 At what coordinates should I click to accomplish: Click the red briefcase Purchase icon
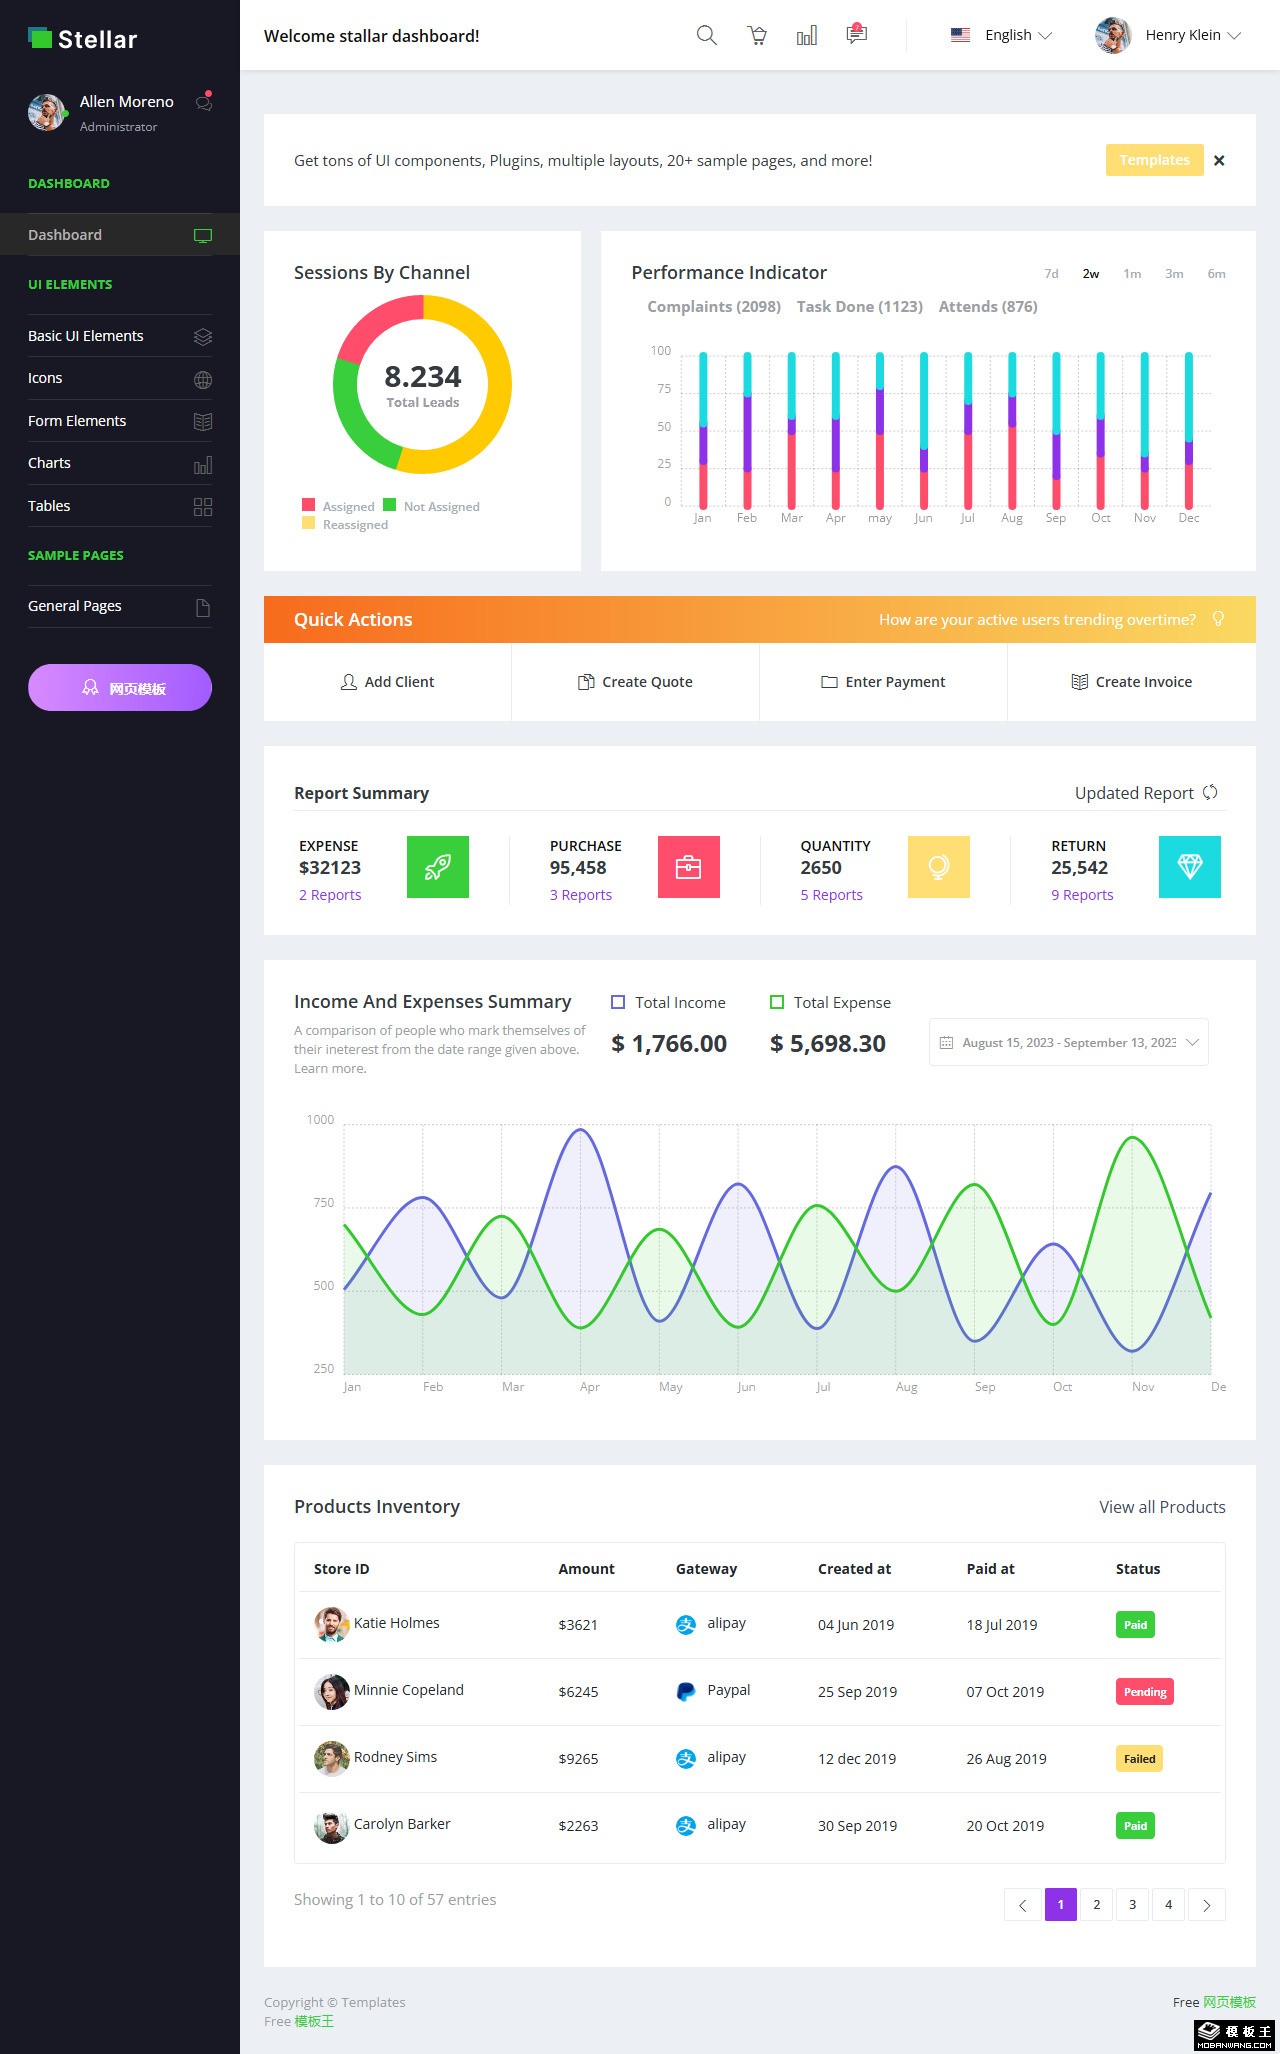(688, 867)
